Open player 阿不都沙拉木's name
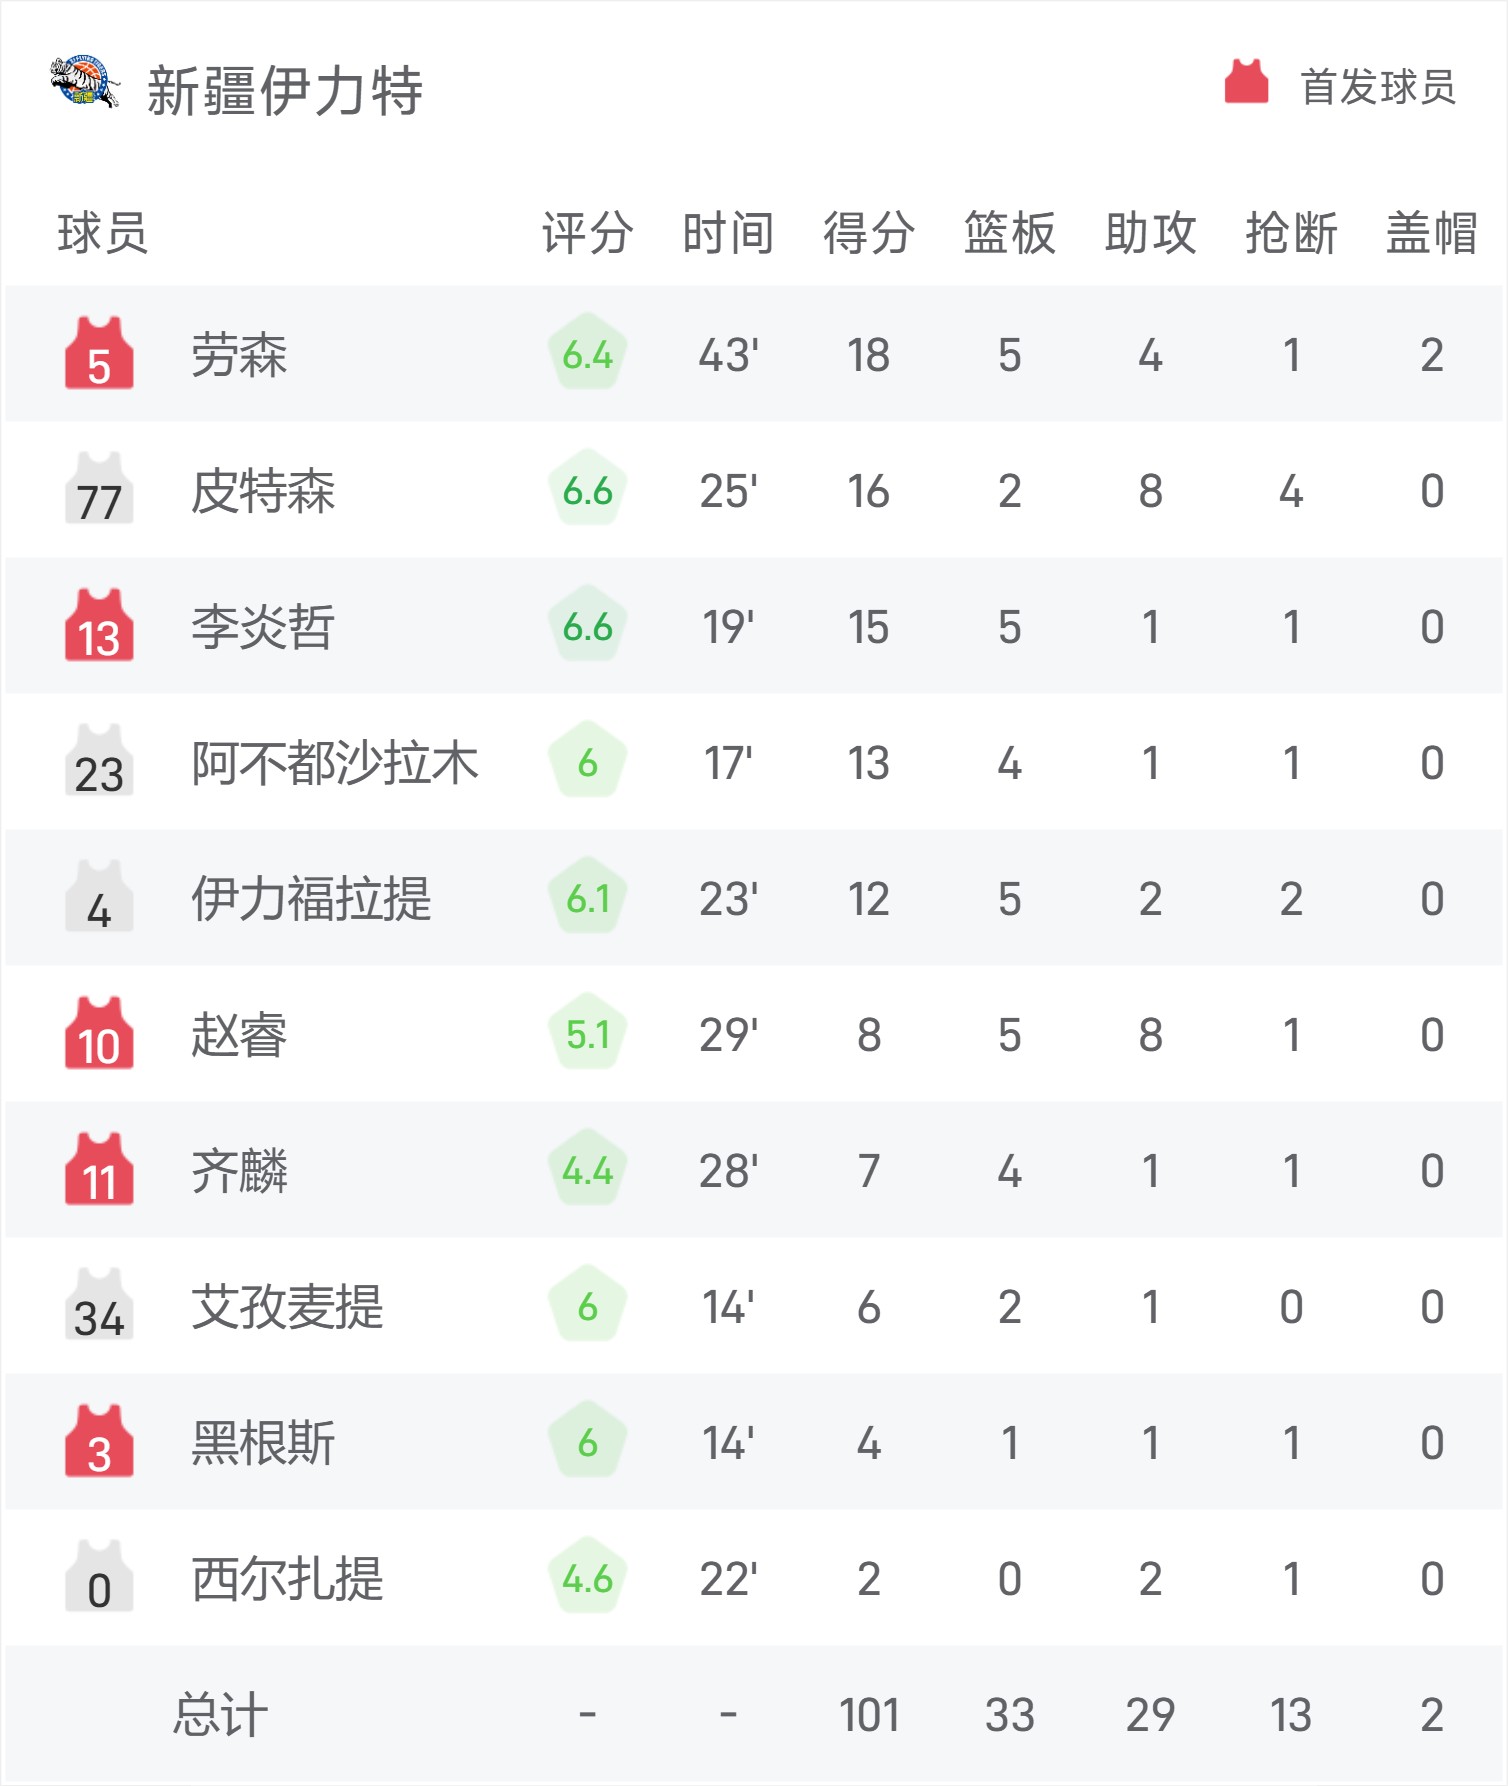 pyautogui.click(x=335, y=763)
